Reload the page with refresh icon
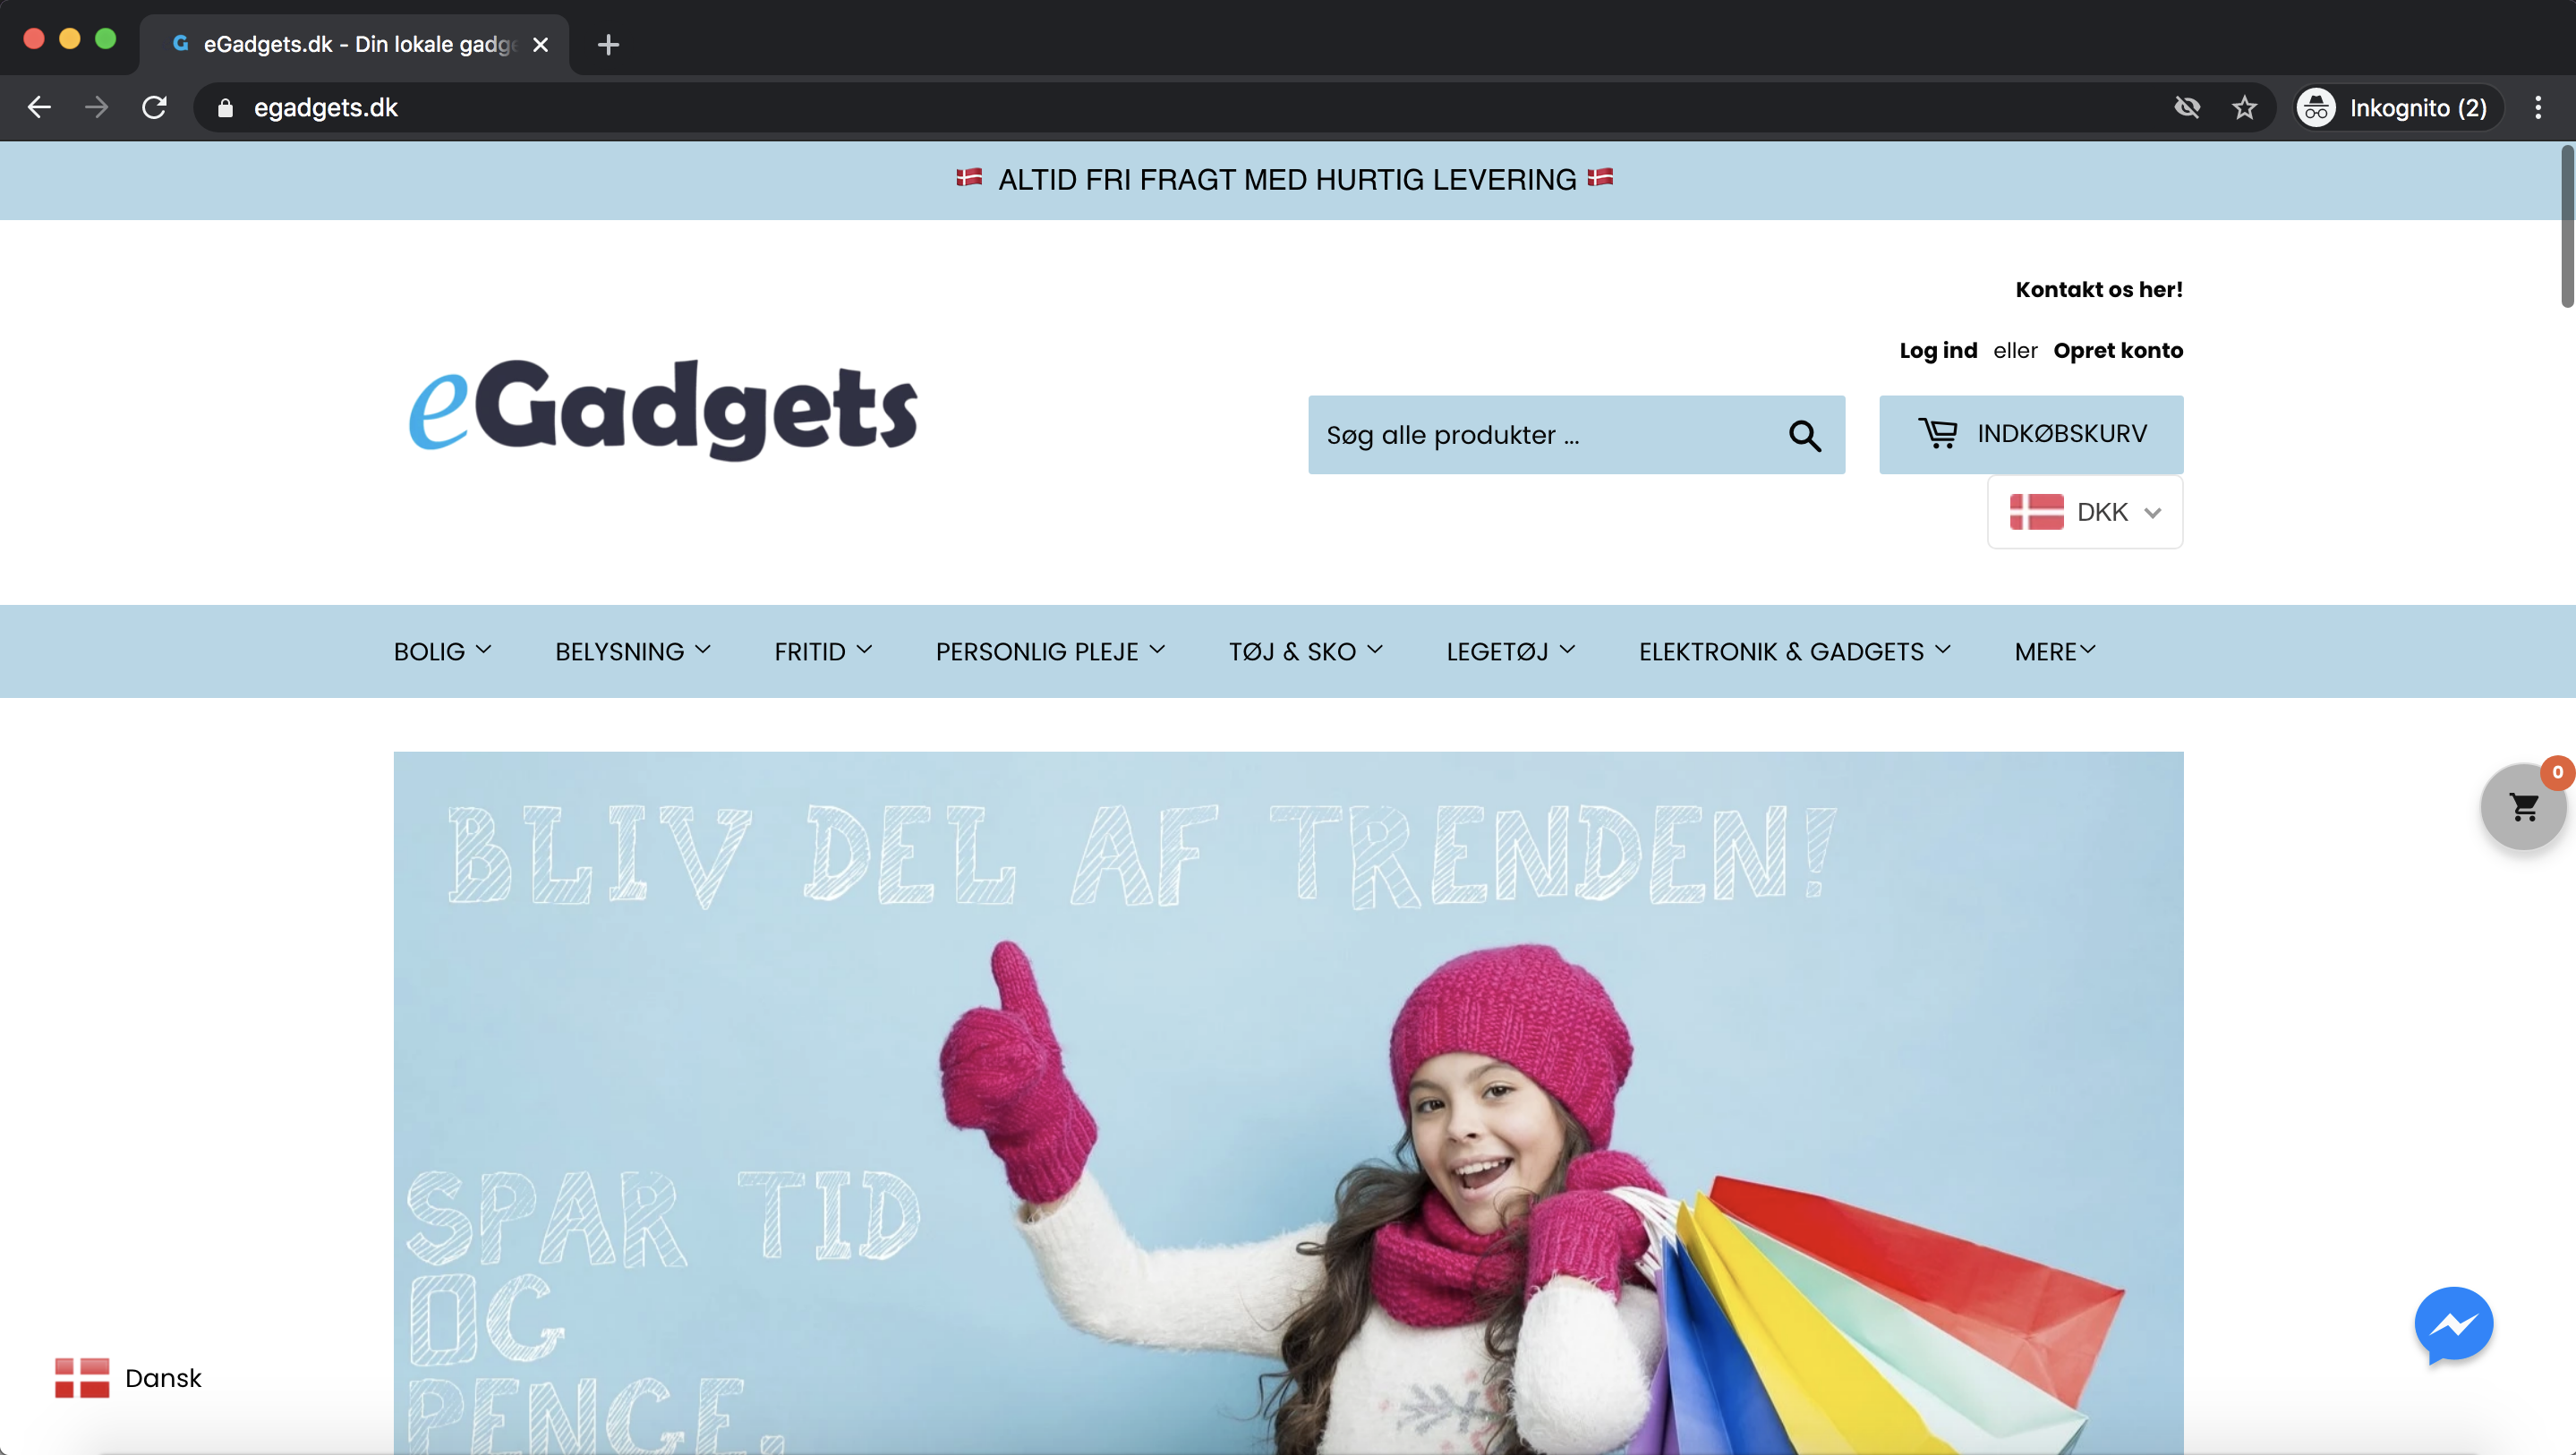Image resolution: width=2576 pixels, height=1455 pixels. point(154,107)
